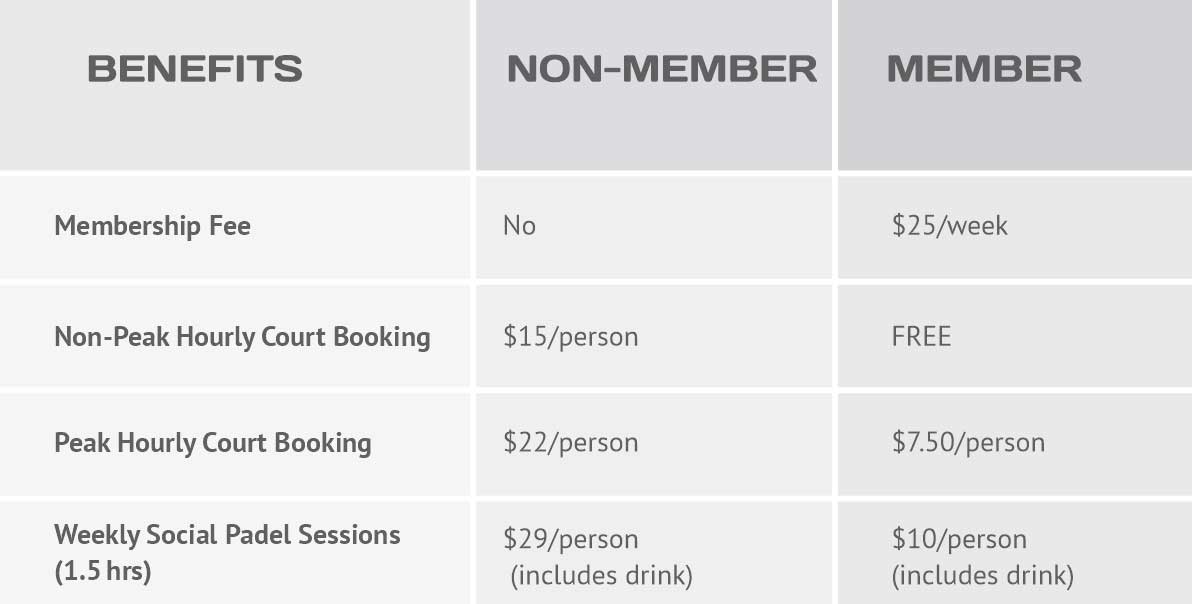This screenshot has height=604, width=1192.
Task: Click the Peak Hourly Court Booking label
Action: click(x=212, y=443)
